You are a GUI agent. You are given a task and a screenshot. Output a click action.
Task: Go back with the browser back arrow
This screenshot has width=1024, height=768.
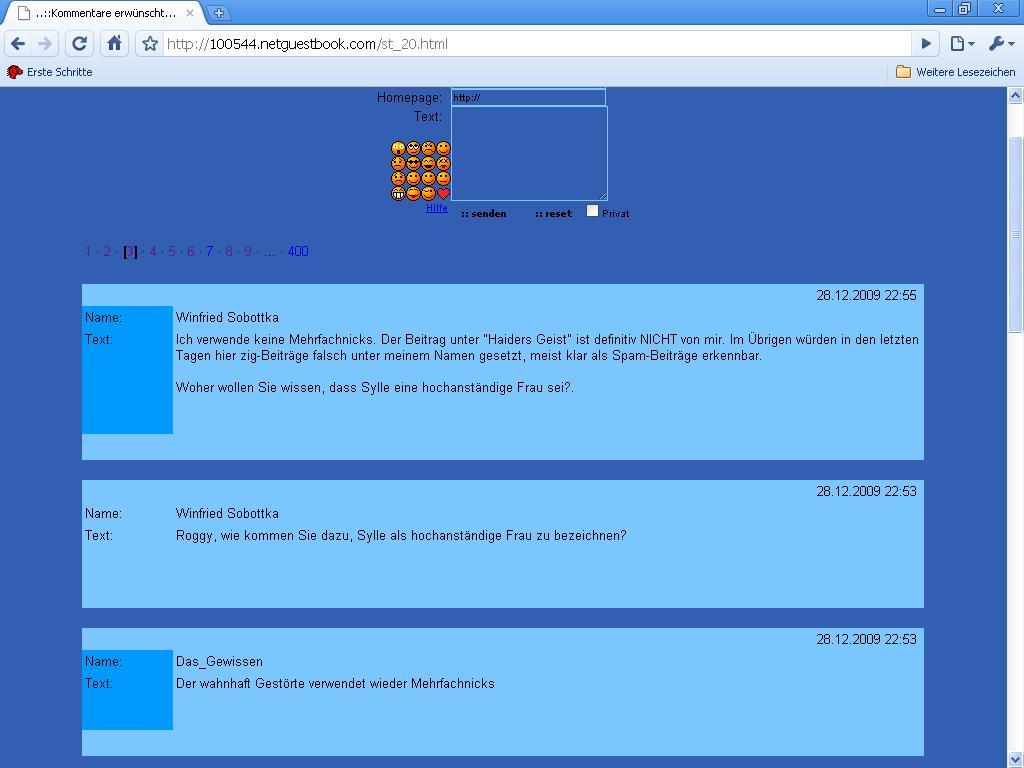coord(18,44)
